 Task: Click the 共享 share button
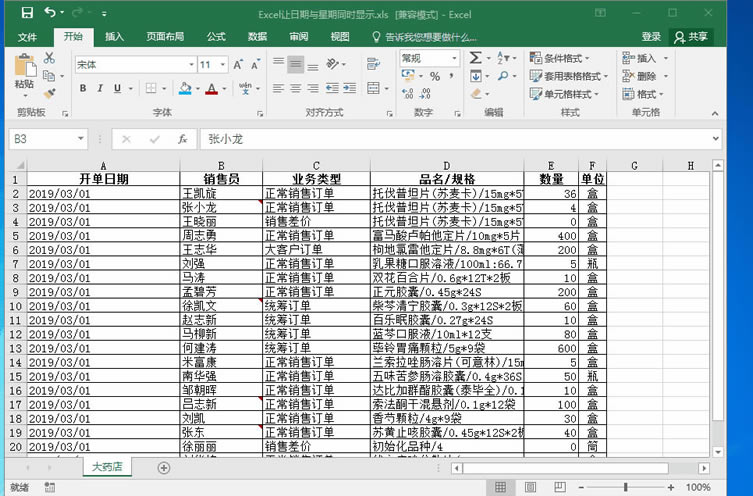click(x=691, y=36)
